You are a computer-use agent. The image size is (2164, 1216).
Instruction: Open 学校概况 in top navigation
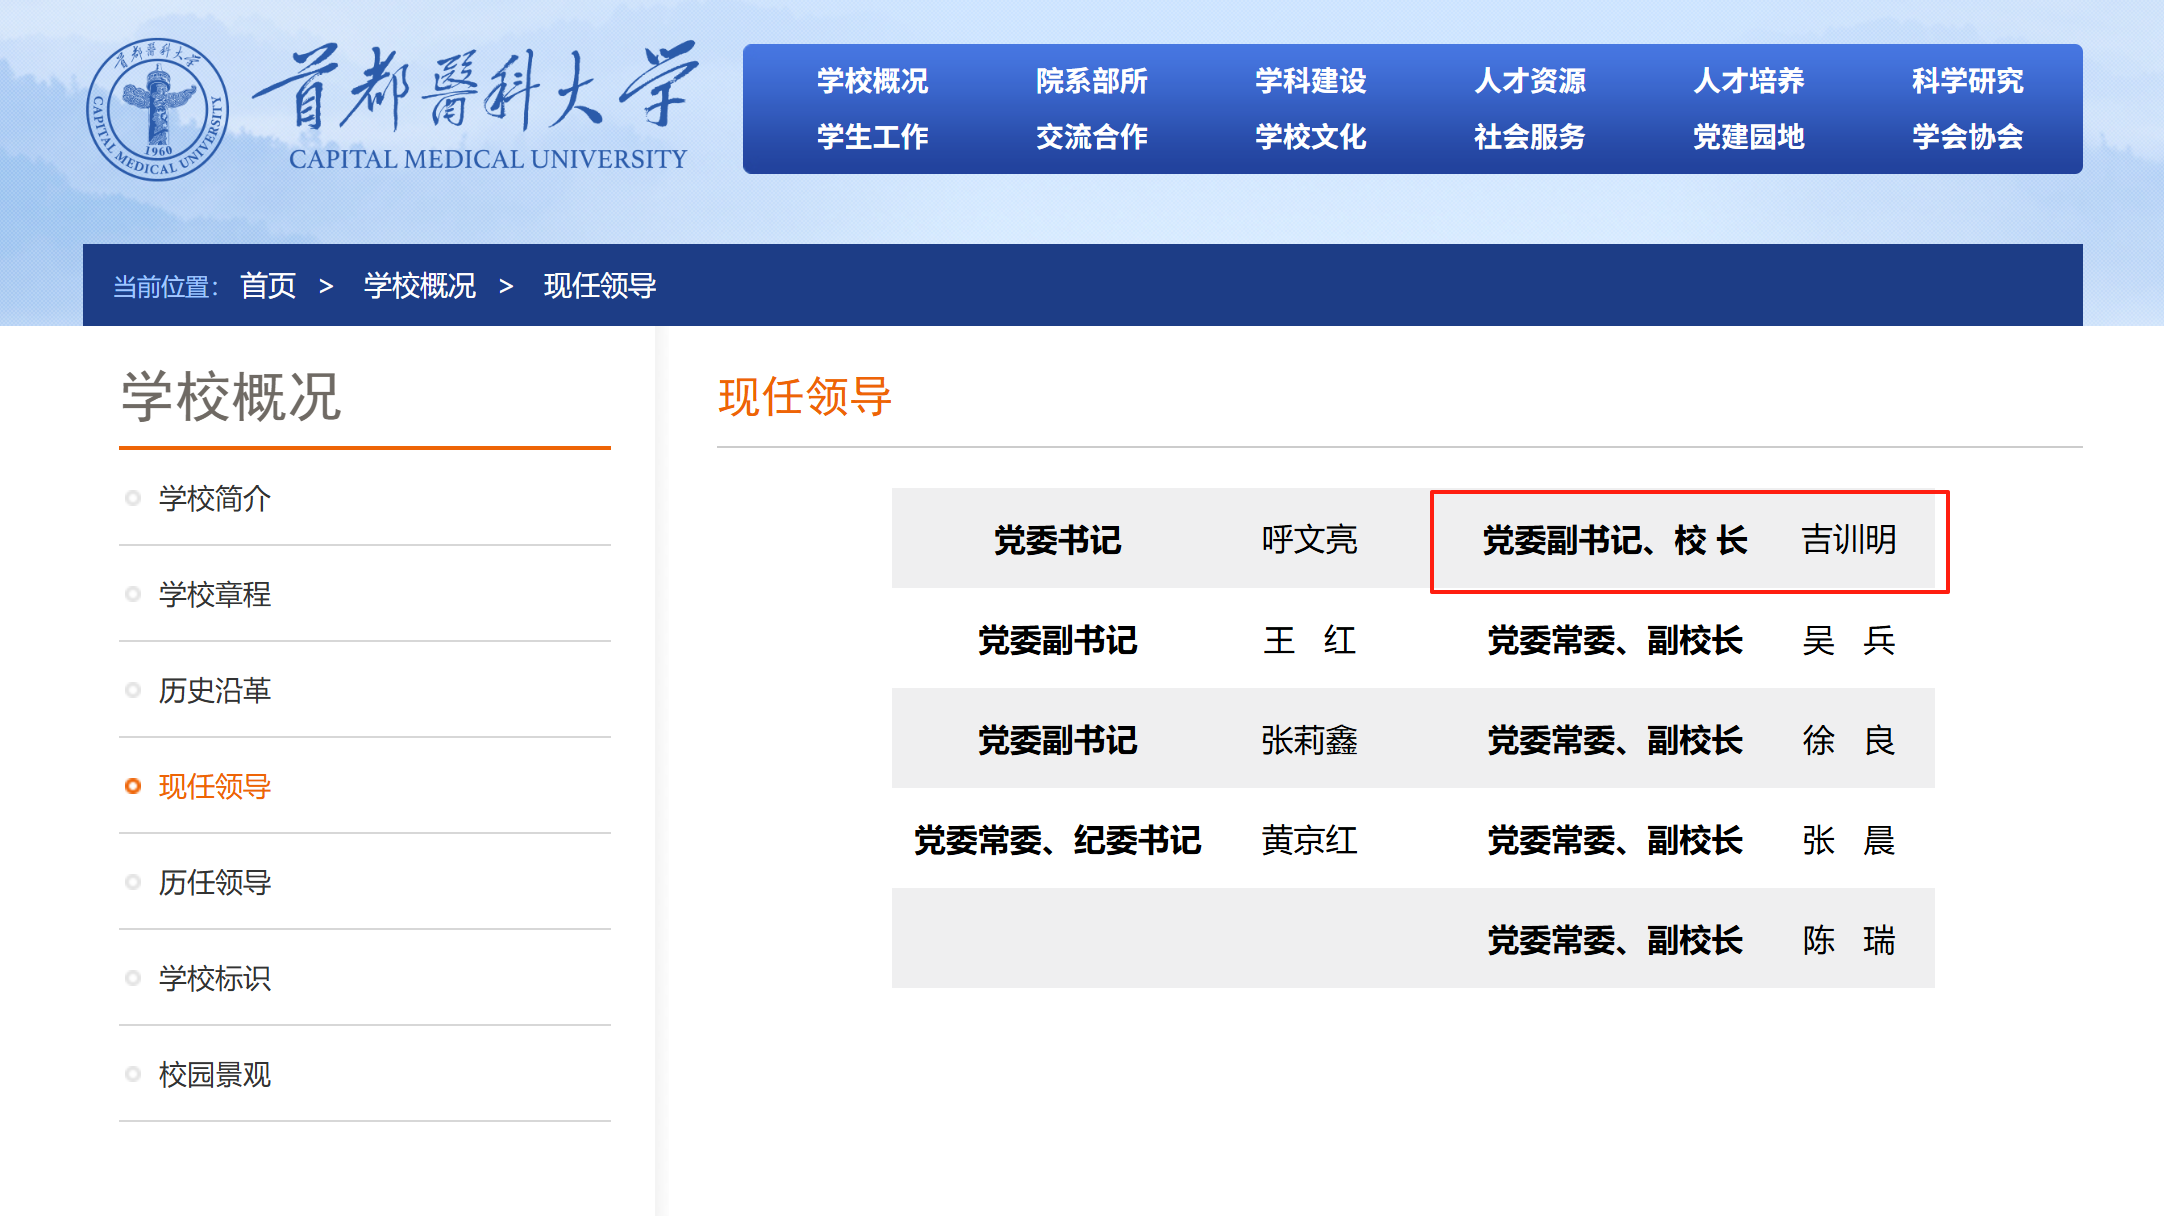pos(872,81)
